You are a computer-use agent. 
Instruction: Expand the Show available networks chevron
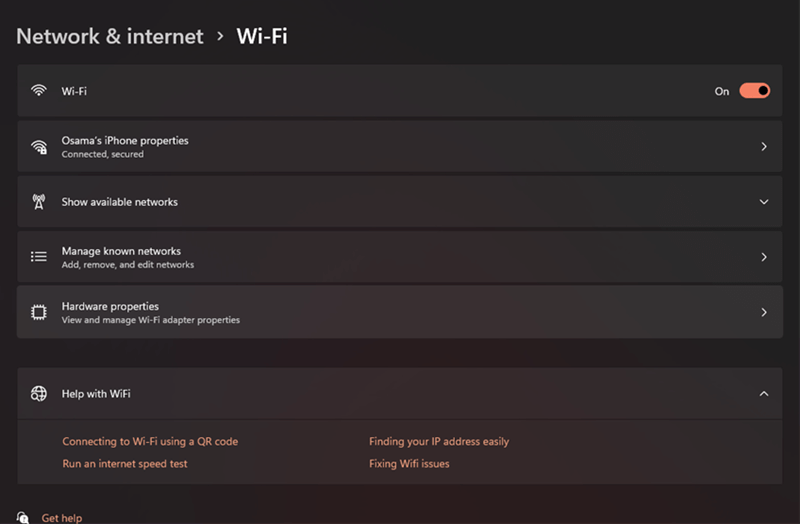click(764, 202)
